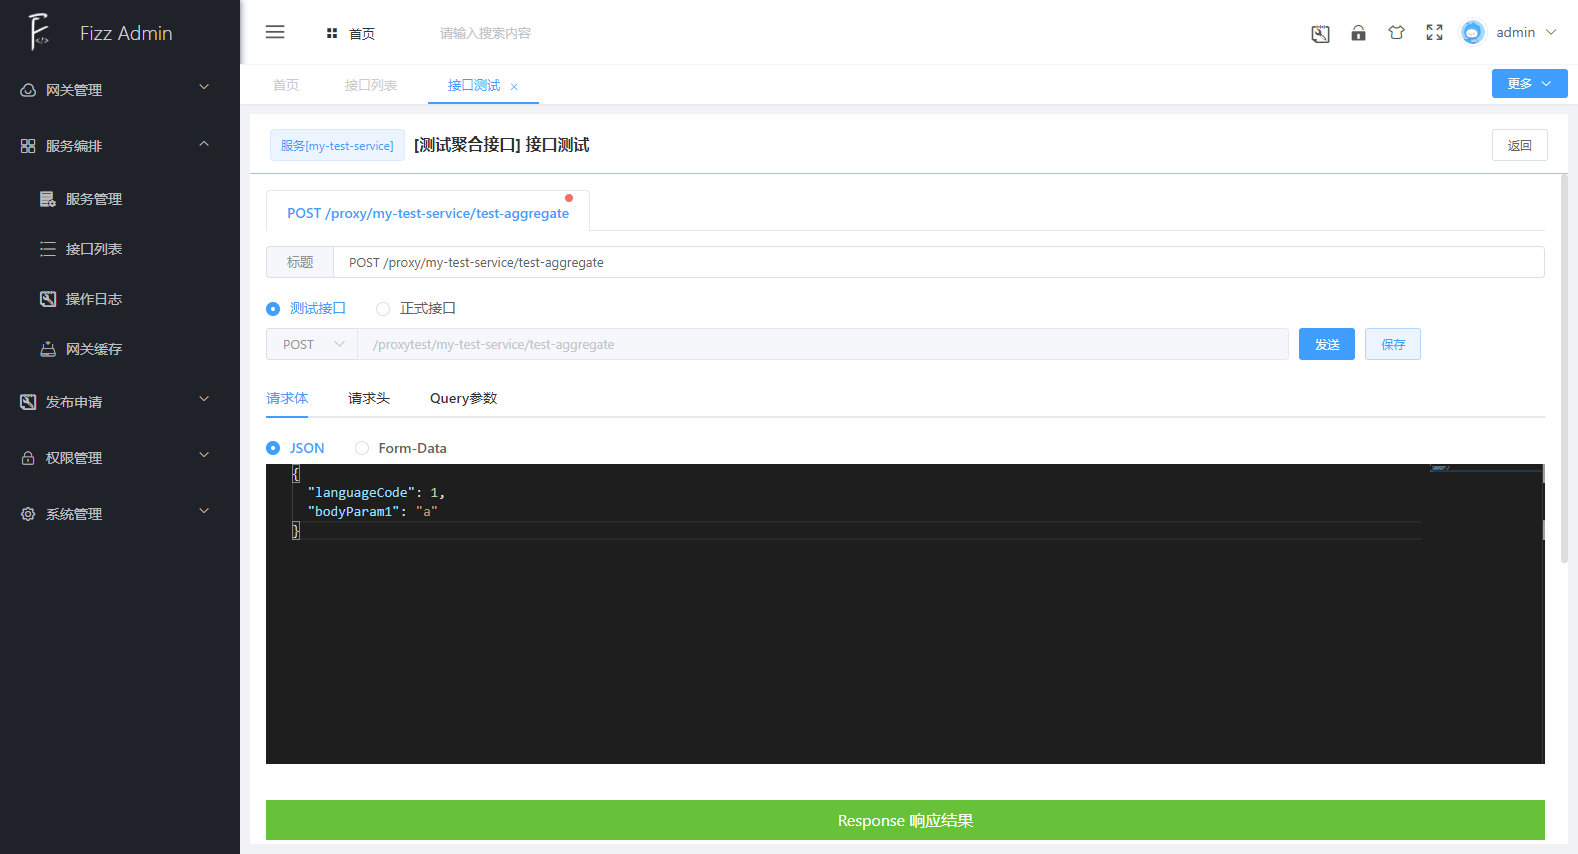
Task: Expand the 发布申请 menu chevron
Action: pos(204,399)
